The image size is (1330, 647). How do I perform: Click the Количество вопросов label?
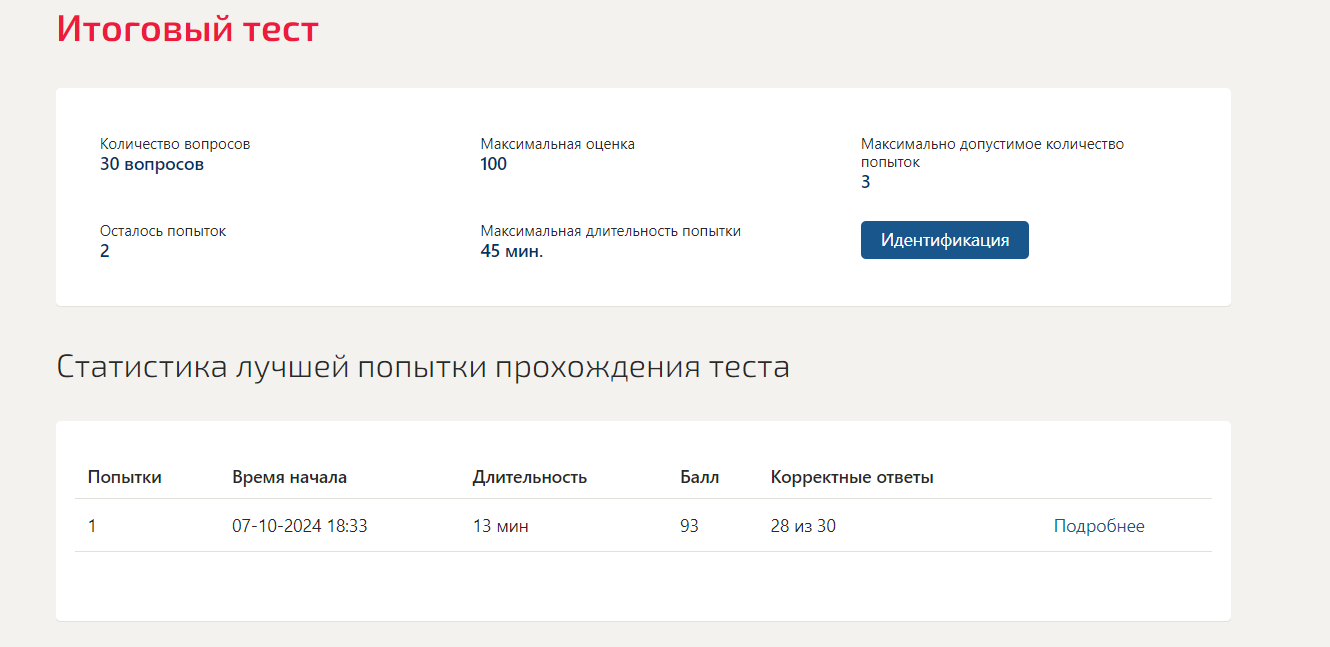(175, 144)
